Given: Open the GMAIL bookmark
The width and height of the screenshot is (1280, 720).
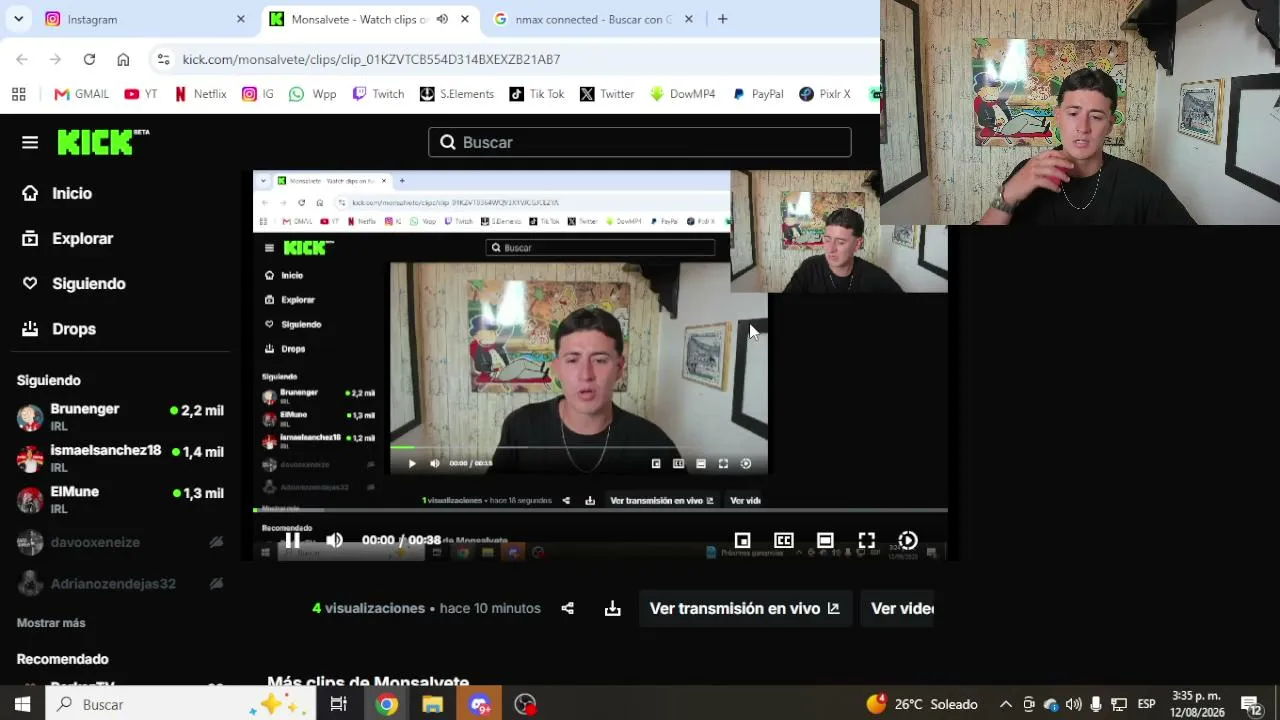Looking at the screenshot, I should click(81, 94).
